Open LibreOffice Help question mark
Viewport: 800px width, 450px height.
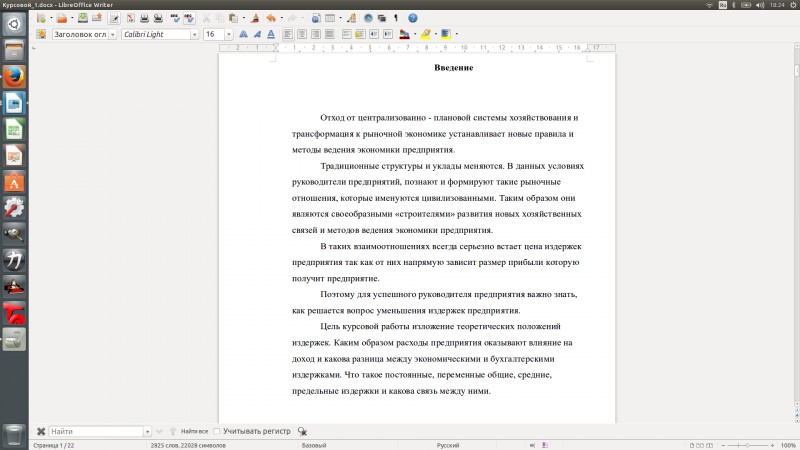point(413,18)
